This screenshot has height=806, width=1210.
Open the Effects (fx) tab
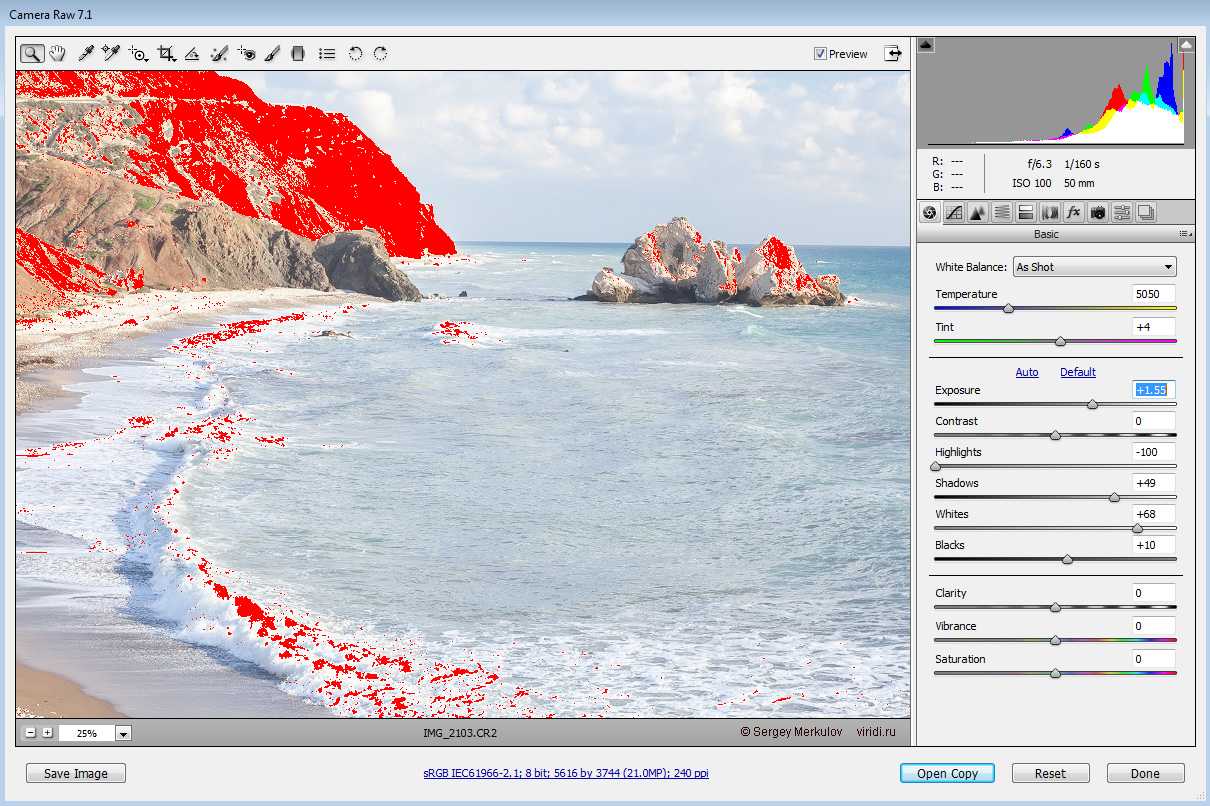pos(1073,212)
